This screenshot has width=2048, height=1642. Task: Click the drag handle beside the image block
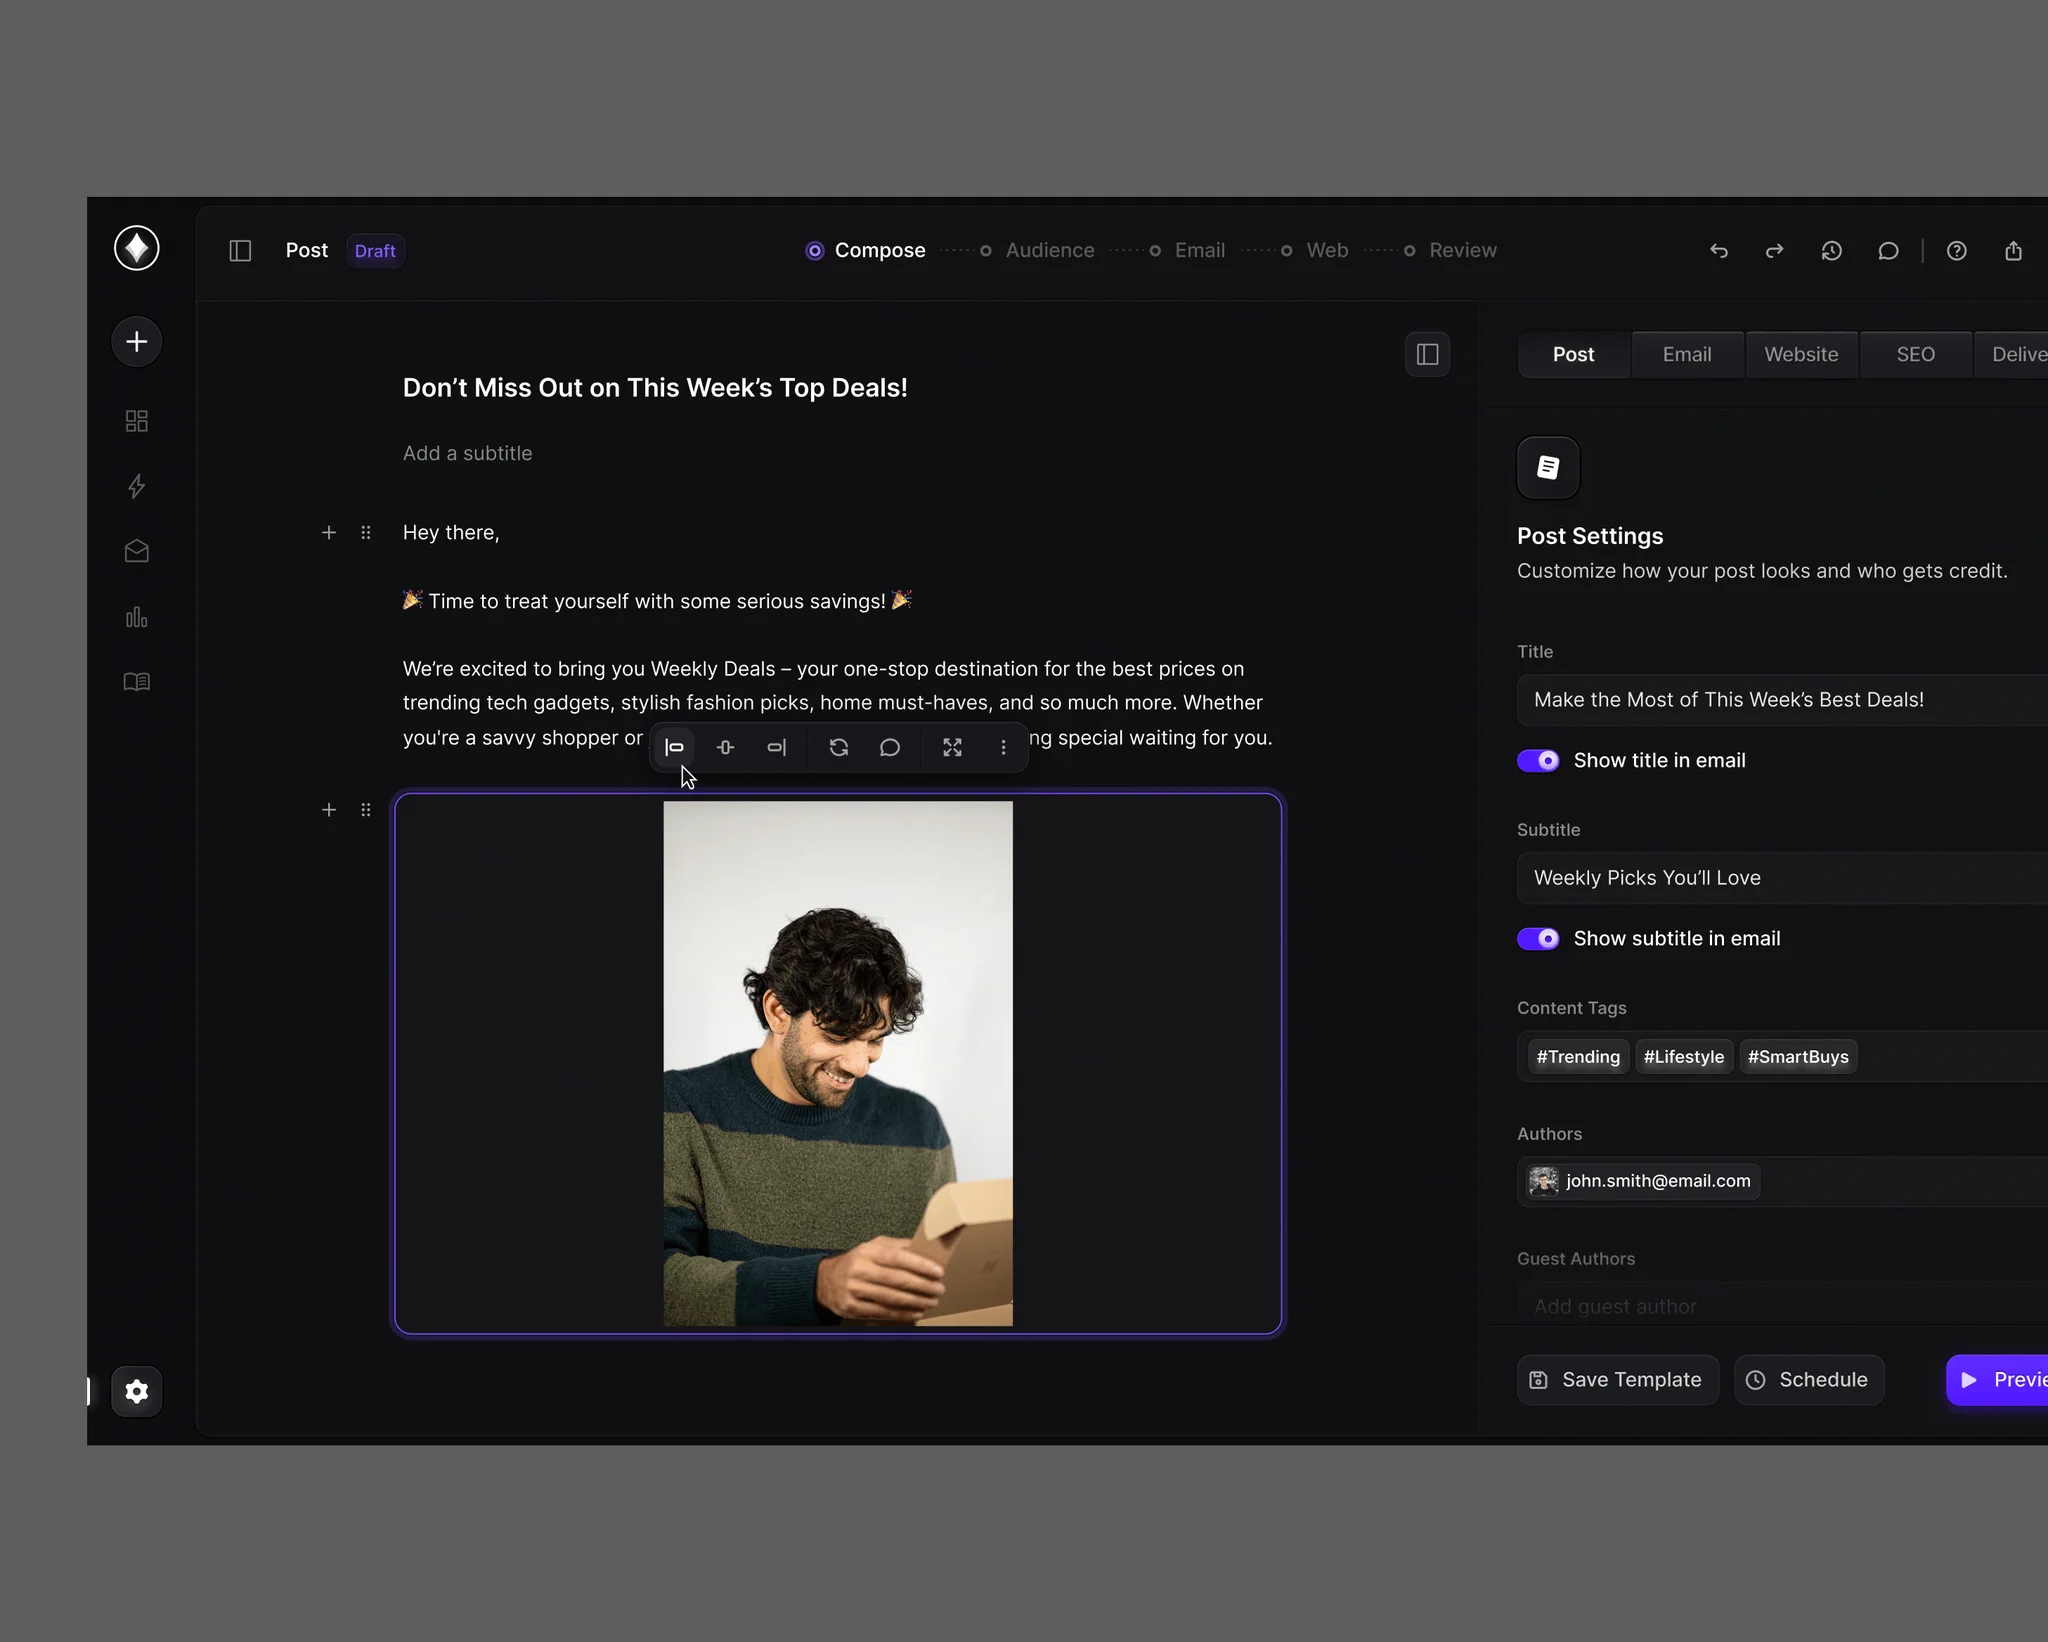pyautogui.click(x=366, y=810)
